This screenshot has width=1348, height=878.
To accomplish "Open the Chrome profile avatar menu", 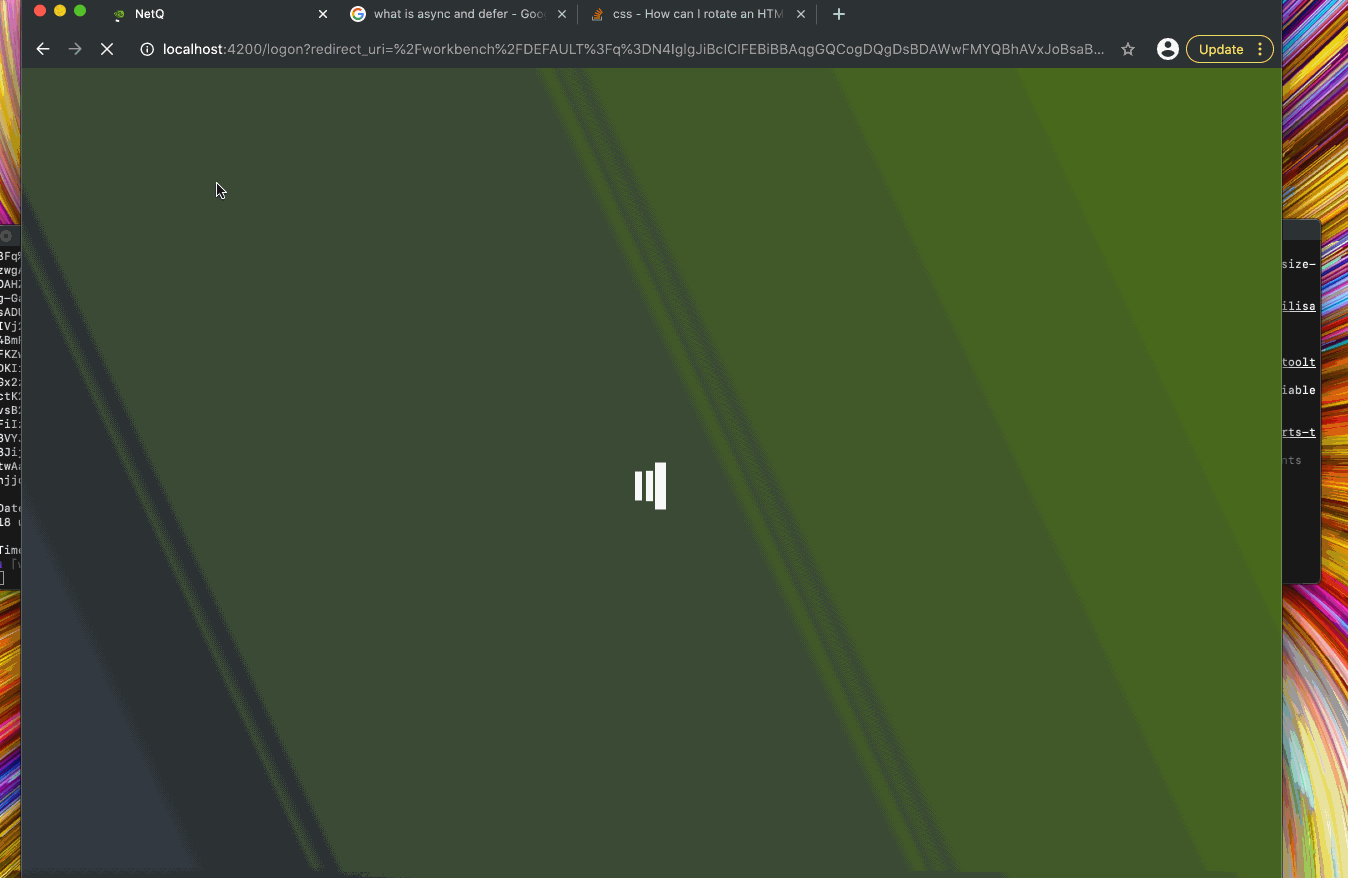I will point(1167,49).
